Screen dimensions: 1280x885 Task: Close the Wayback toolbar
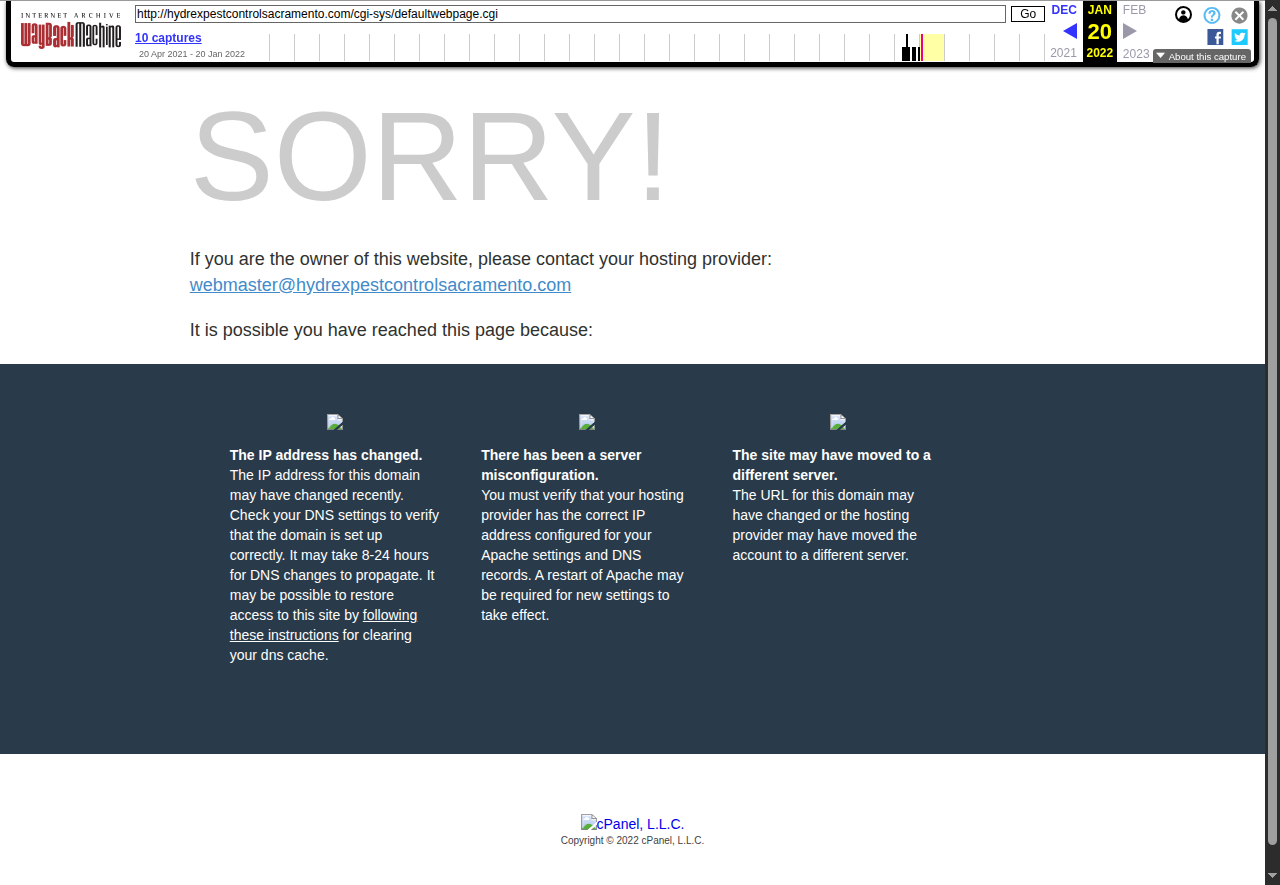(x=1239, y=15)
